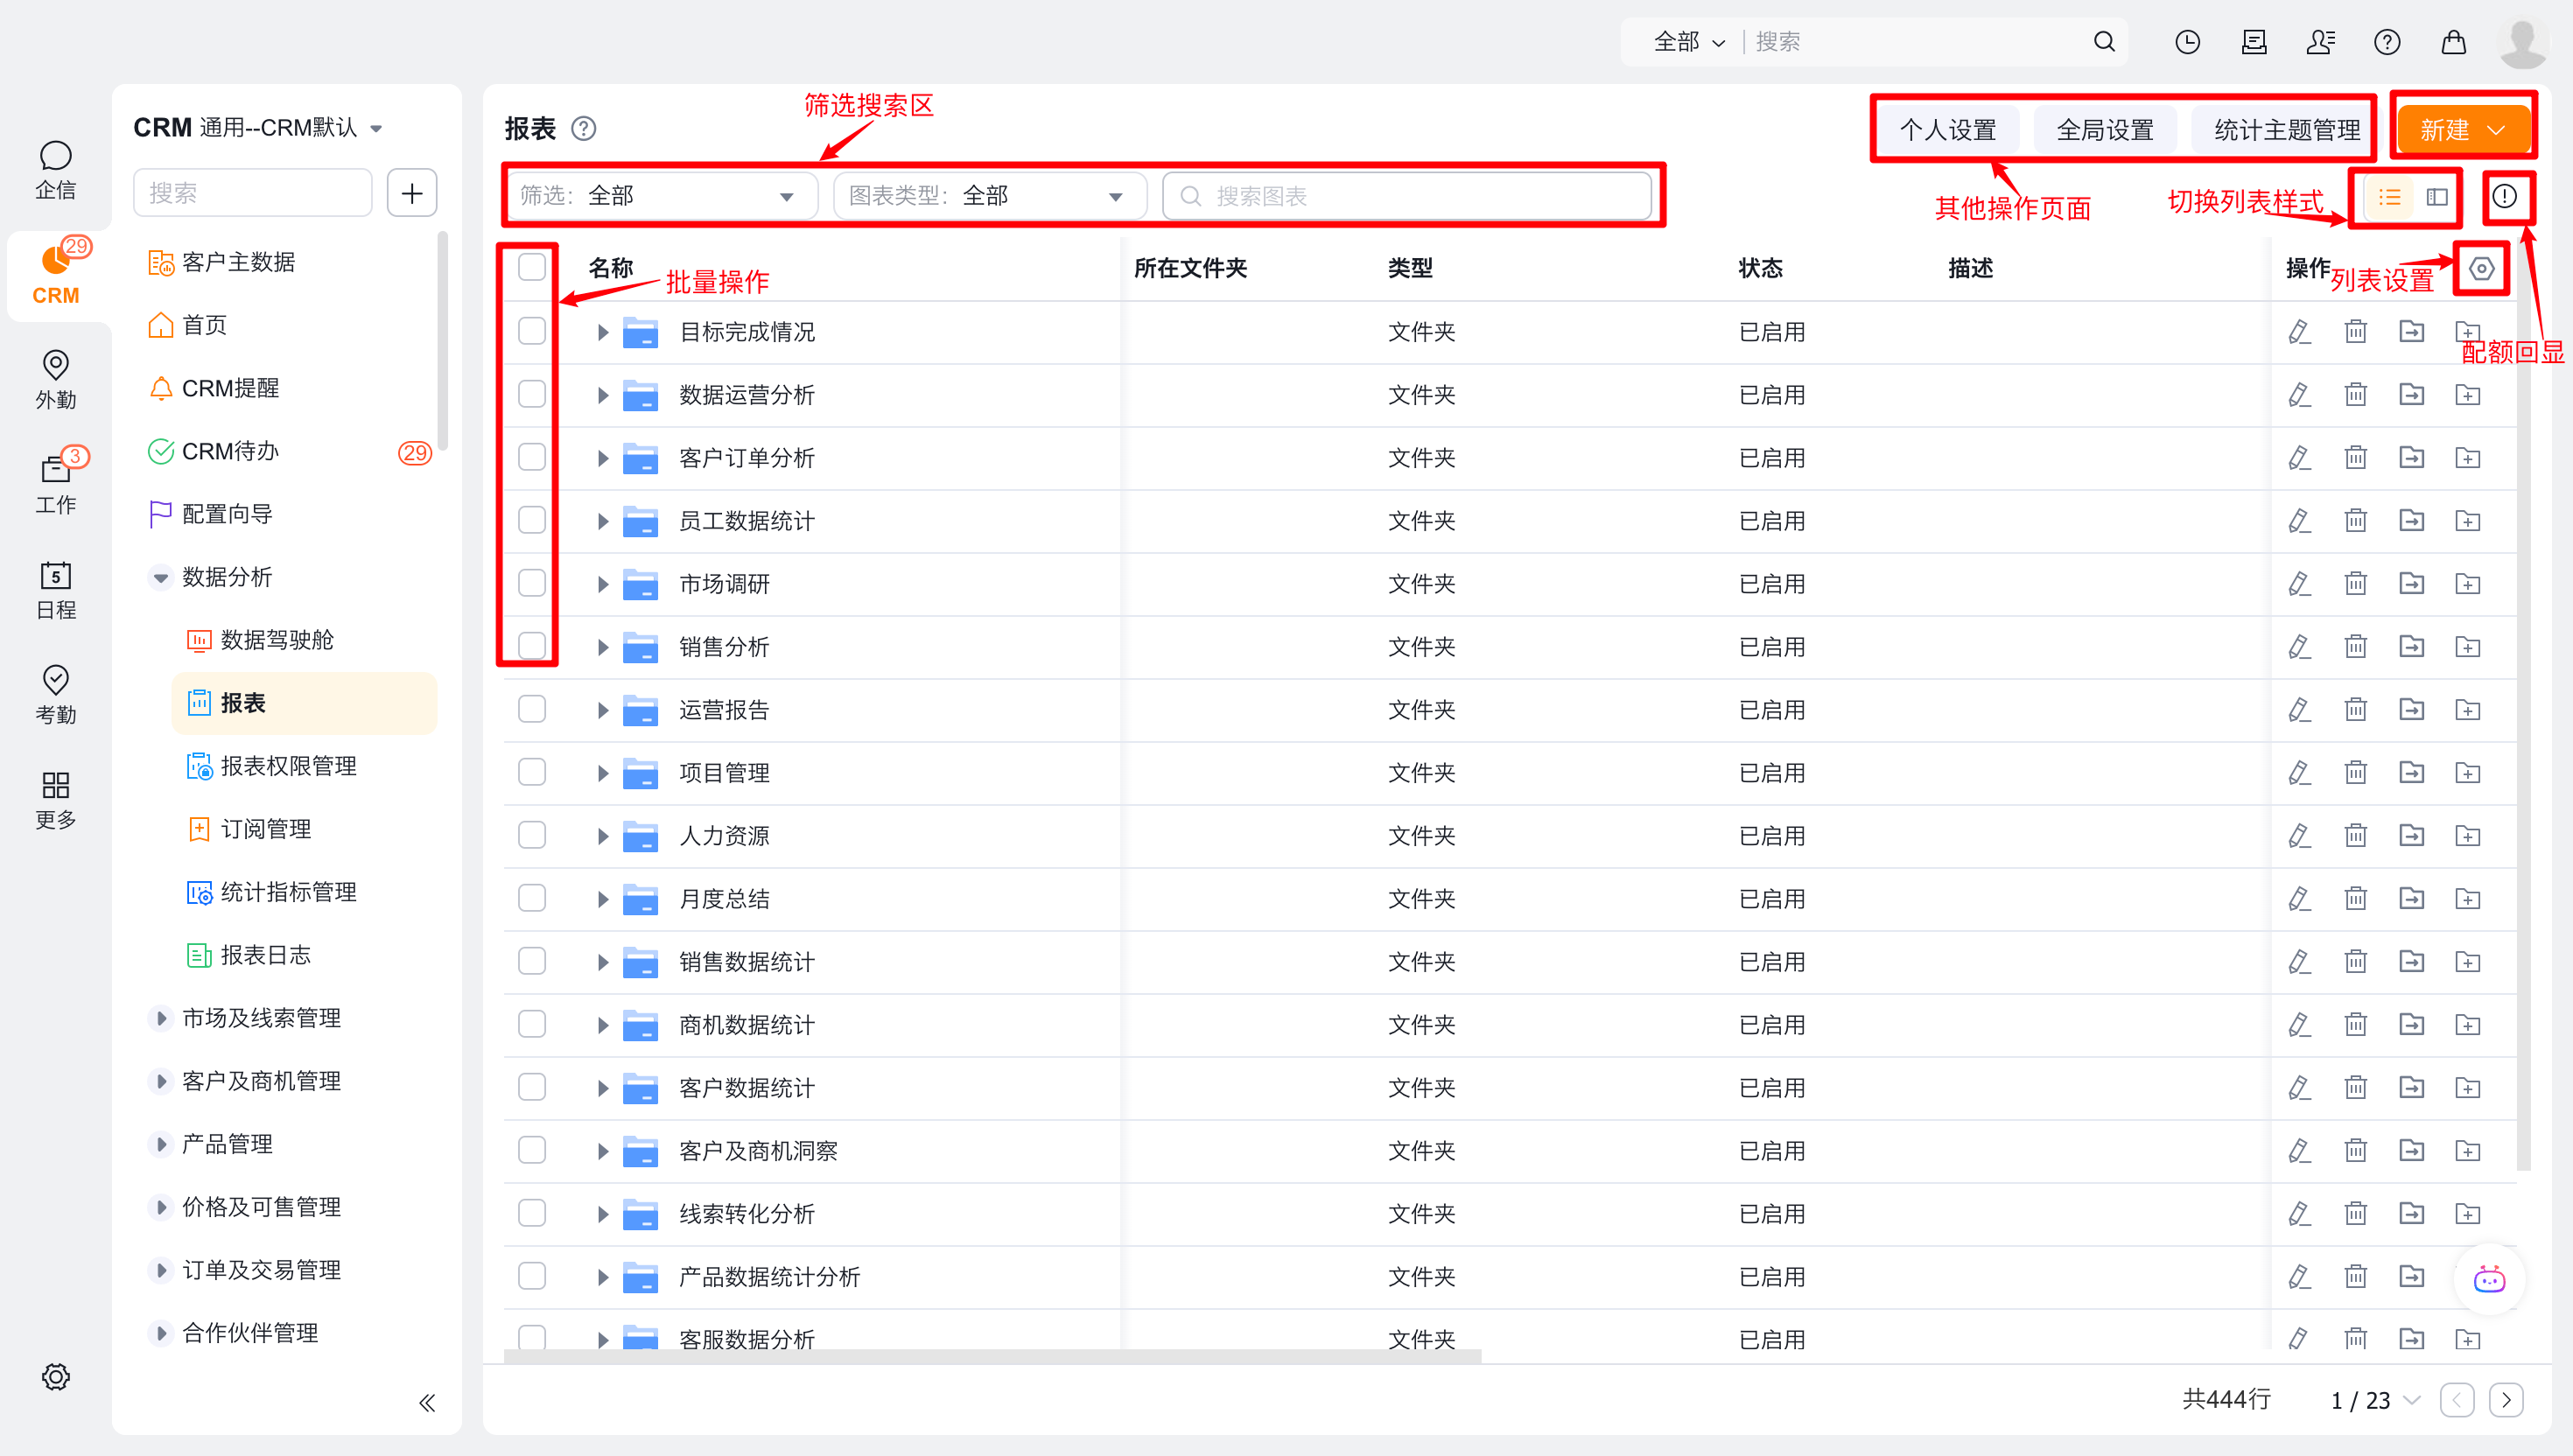
Task: Select the checkbox beside 运营报告
Action: click(532, 709)
